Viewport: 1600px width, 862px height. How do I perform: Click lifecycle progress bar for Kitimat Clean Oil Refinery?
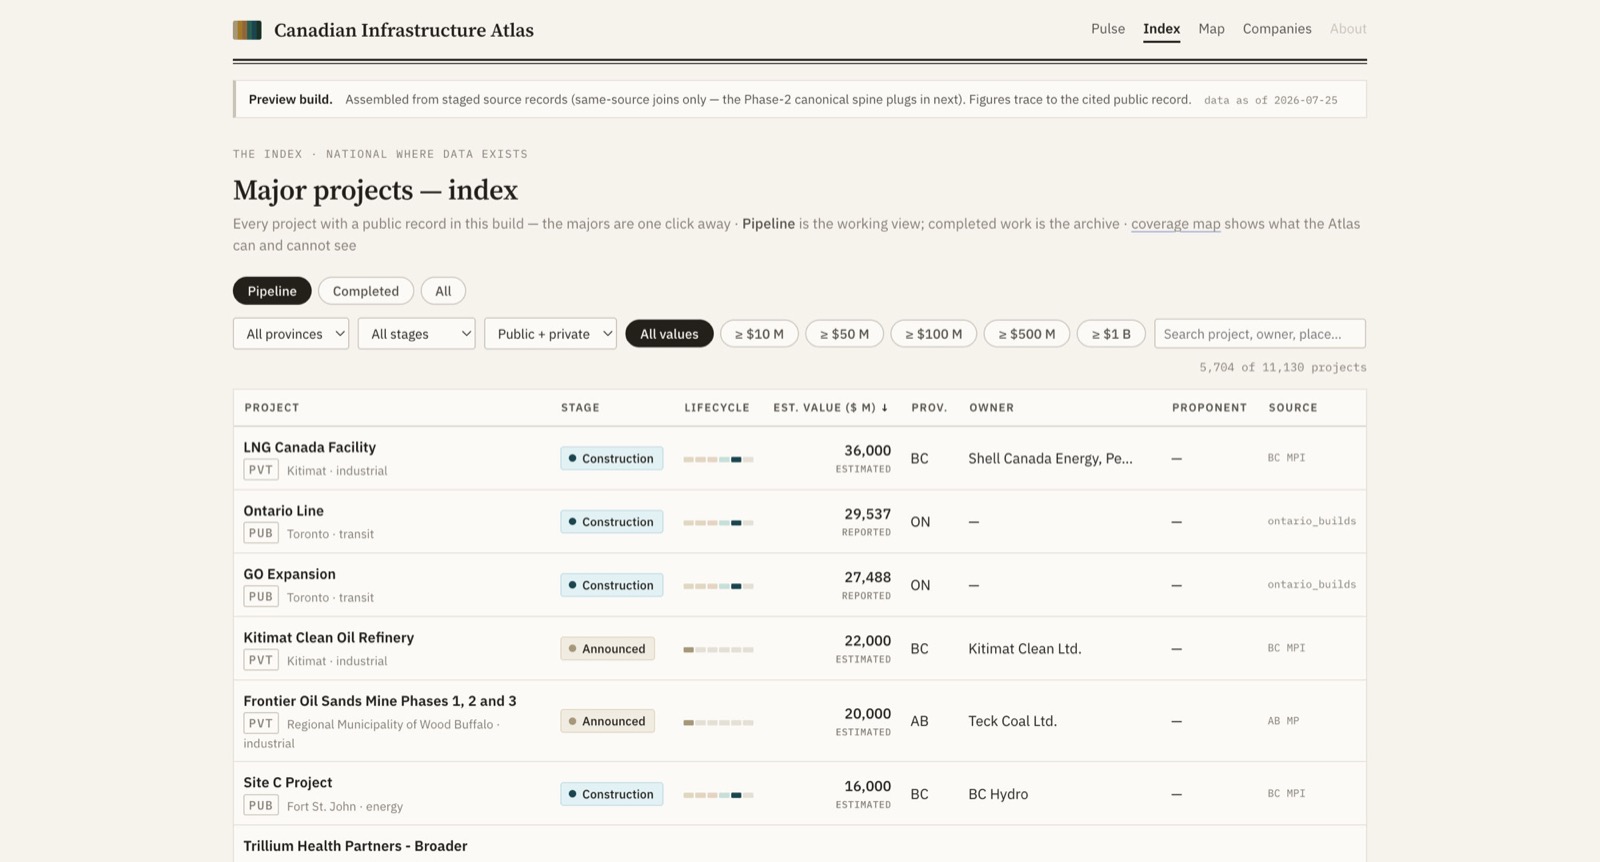[x=719, y=650]
